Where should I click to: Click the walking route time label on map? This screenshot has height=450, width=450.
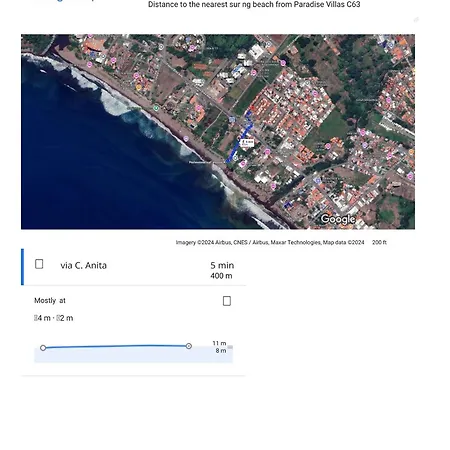click(x=247, y=143)
